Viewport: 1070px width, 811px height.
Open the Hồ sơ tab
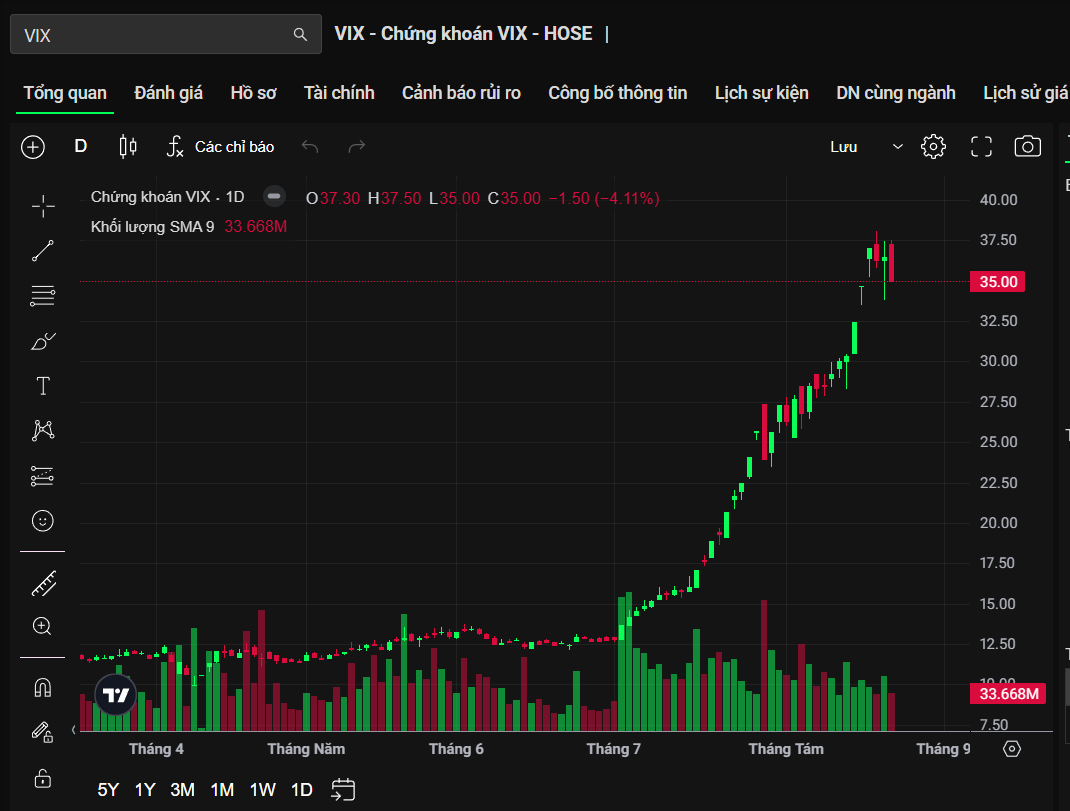click(x=253, y=93)
